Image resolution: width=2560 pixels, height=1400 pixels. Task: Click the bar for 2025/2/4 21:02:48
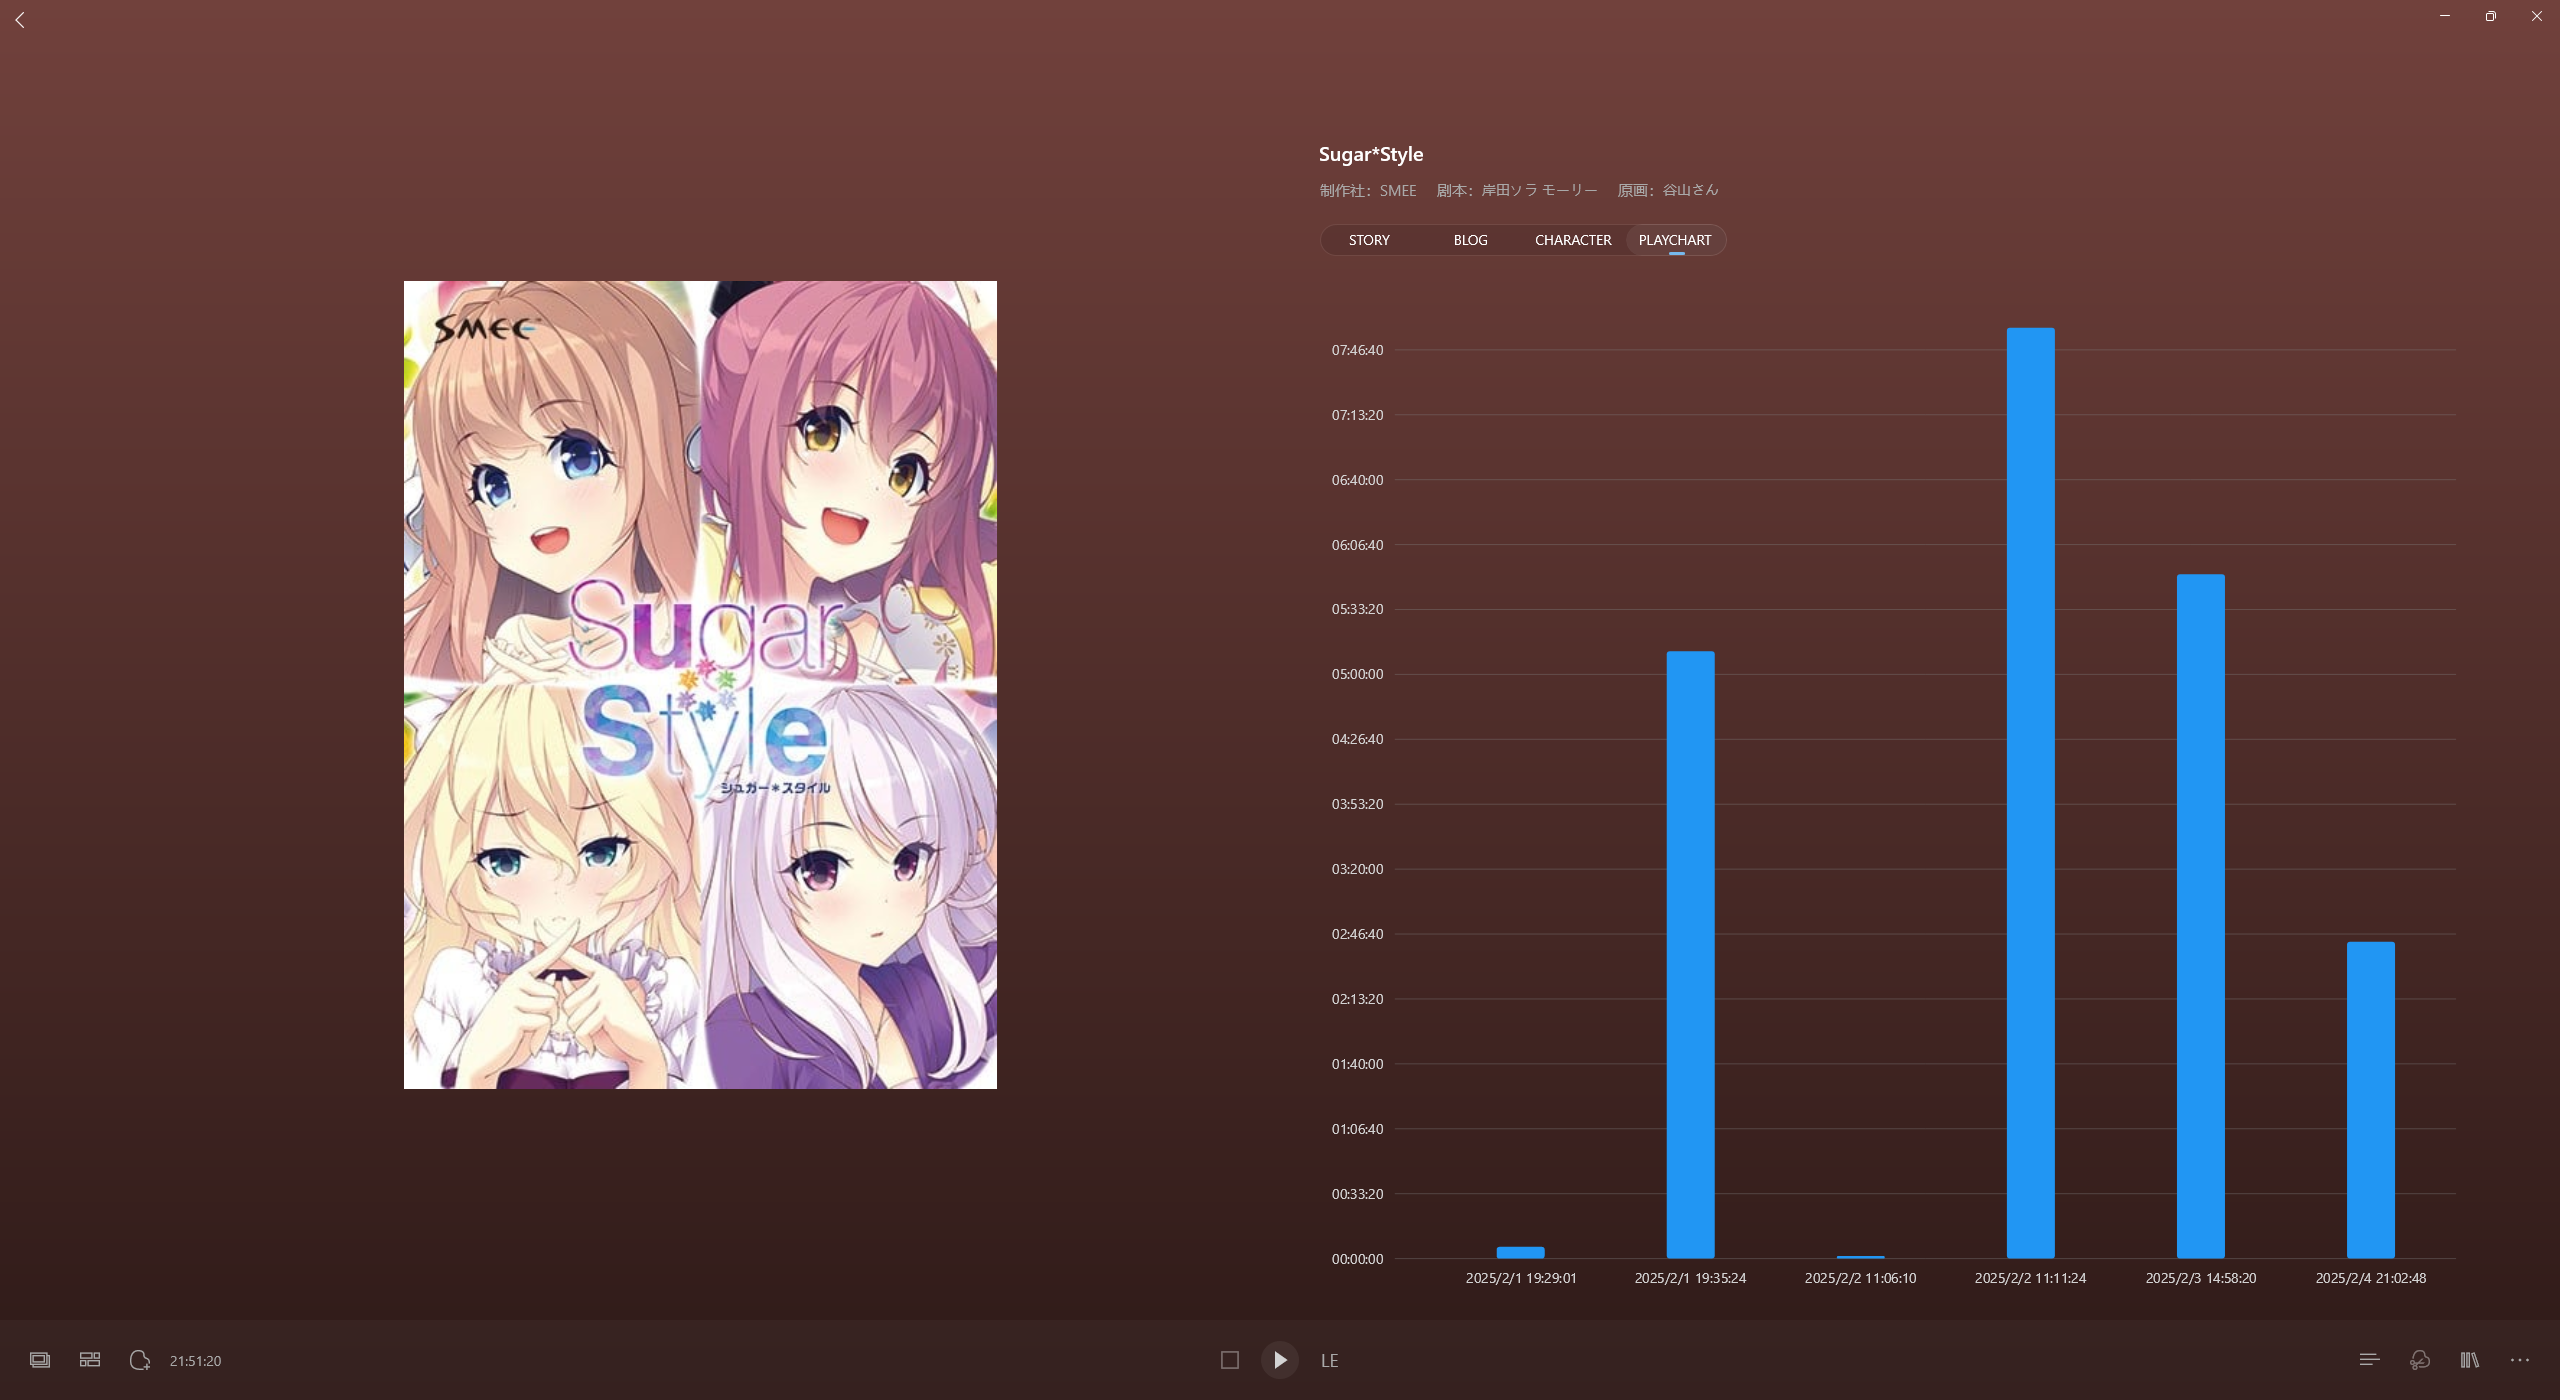(x=2371, y=1100)
